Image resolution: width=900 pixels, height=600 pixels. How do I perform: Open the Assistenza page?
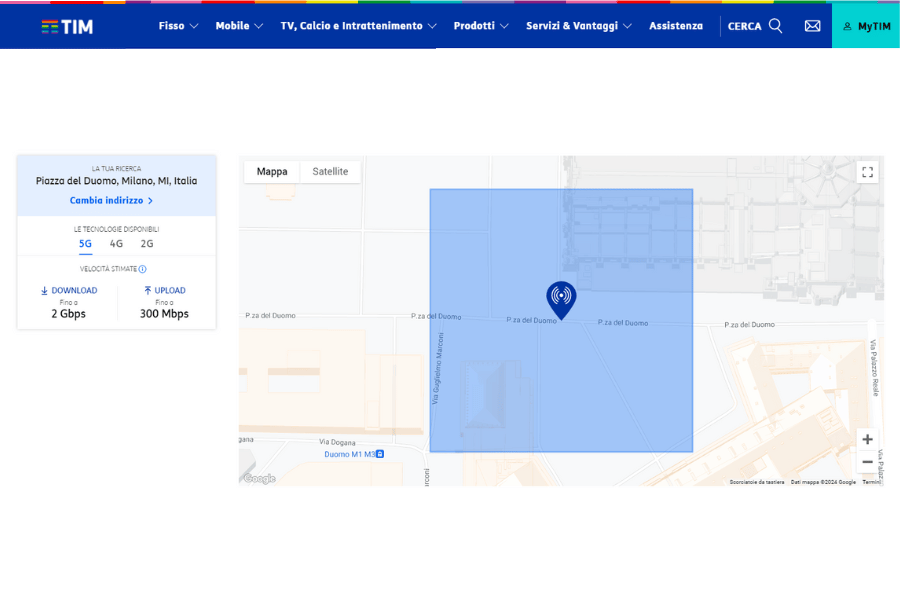[676, 26]
